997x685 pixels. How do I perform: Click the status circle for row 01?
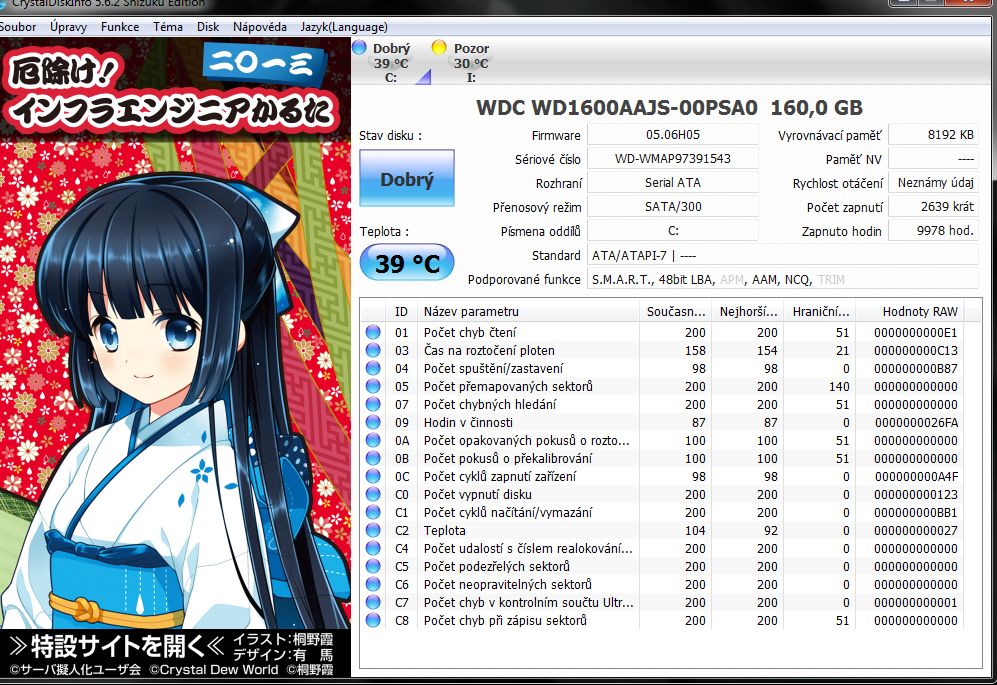point(373,332)
